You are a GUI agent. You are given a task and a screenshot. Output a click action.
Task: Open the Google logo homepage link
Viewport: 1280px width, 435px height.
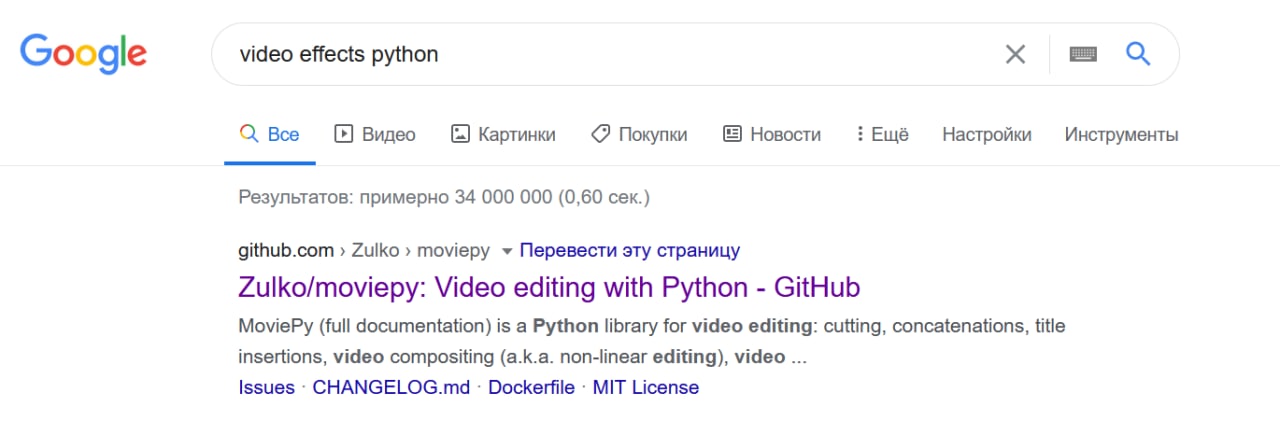tap(83, 54)
